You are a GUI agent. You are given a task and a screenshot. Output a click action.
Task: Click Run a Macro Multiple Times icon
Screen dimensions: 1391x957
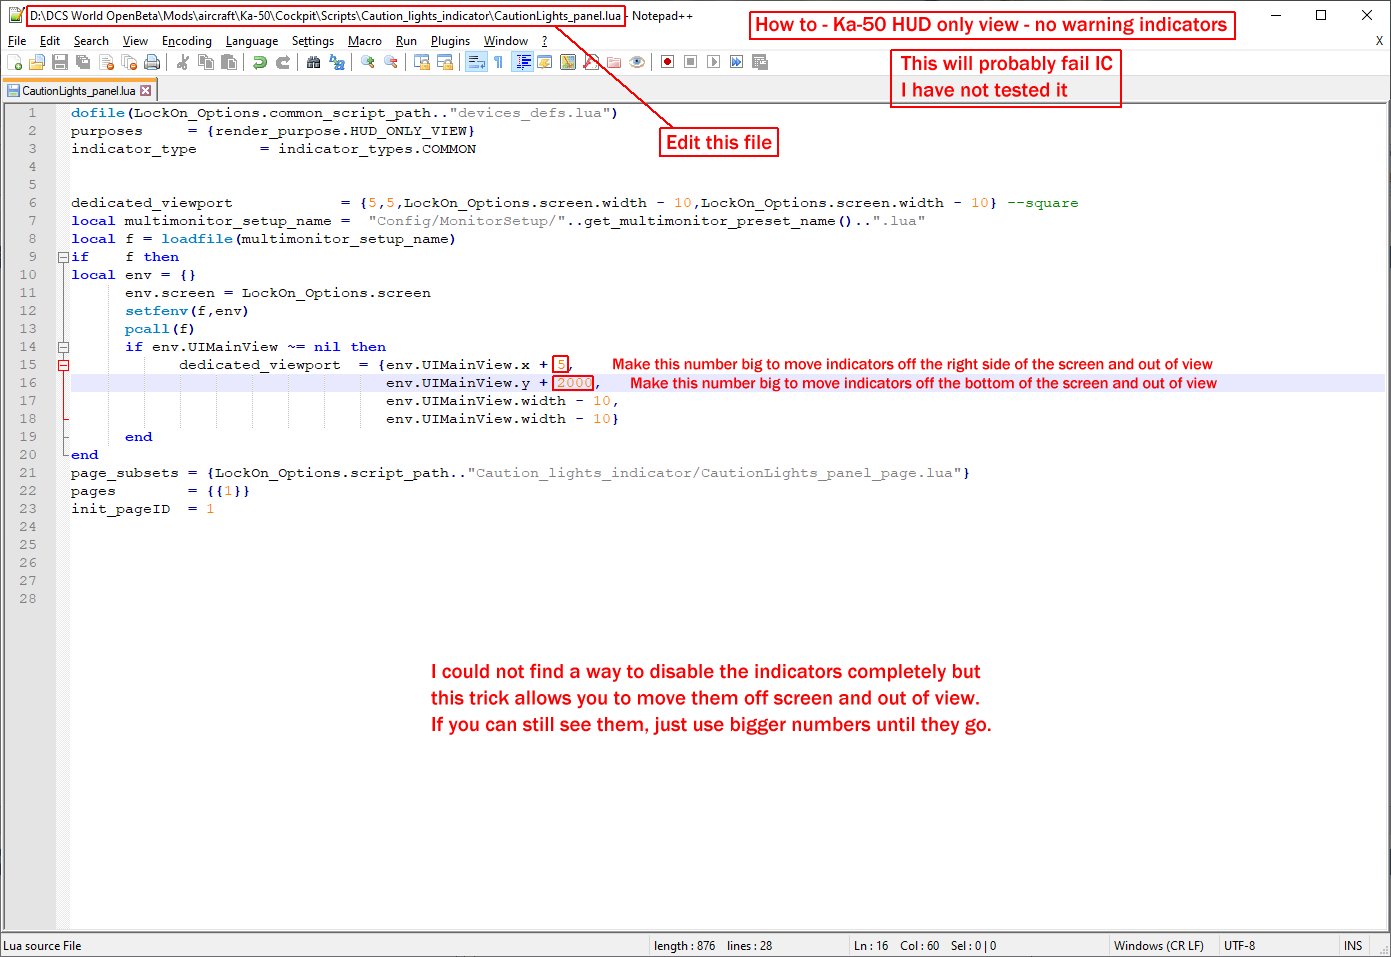pyautogui.click(x=736, y=62)
